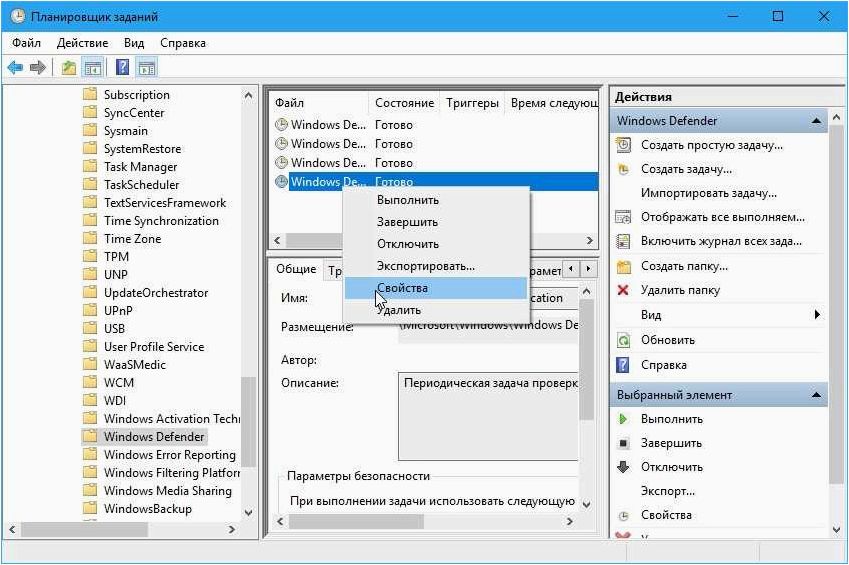The height and width of the screenshot is (565, 849).
Task: Click Импортировать задачу action
Action: (x=709, y=193)
